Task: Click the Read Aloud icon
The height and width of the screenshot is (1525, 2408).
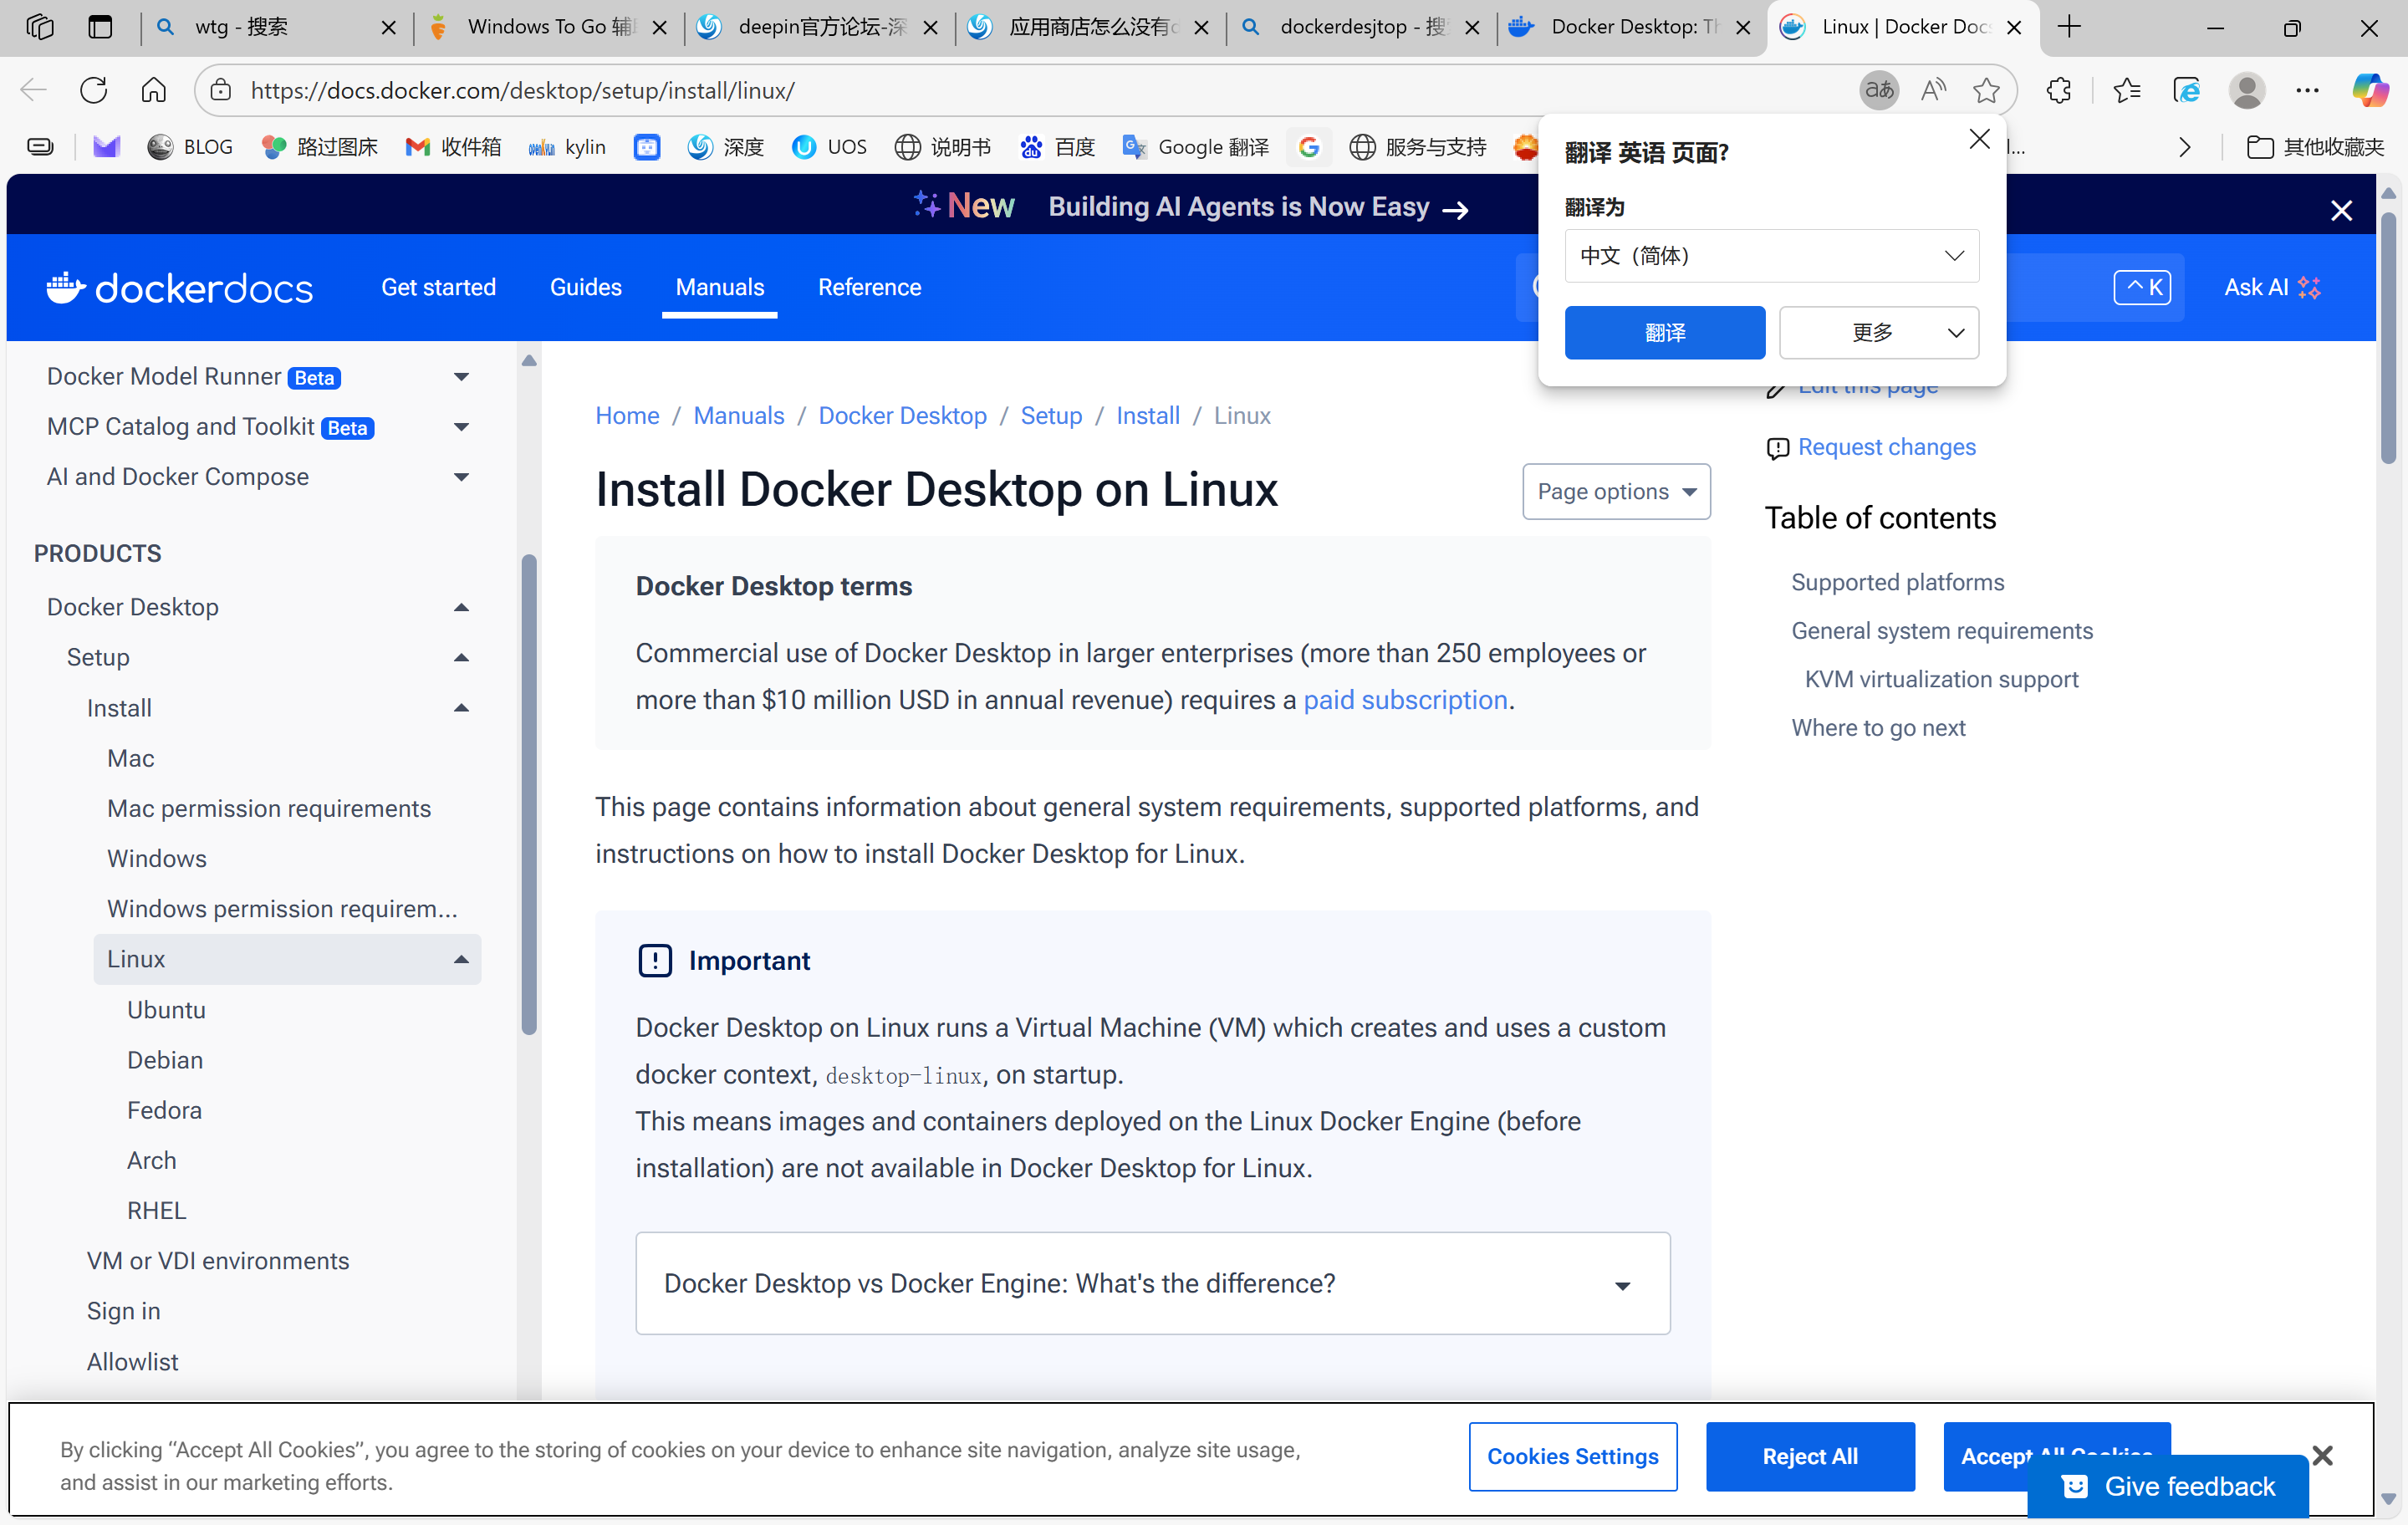Action: tap(1933, 90)
